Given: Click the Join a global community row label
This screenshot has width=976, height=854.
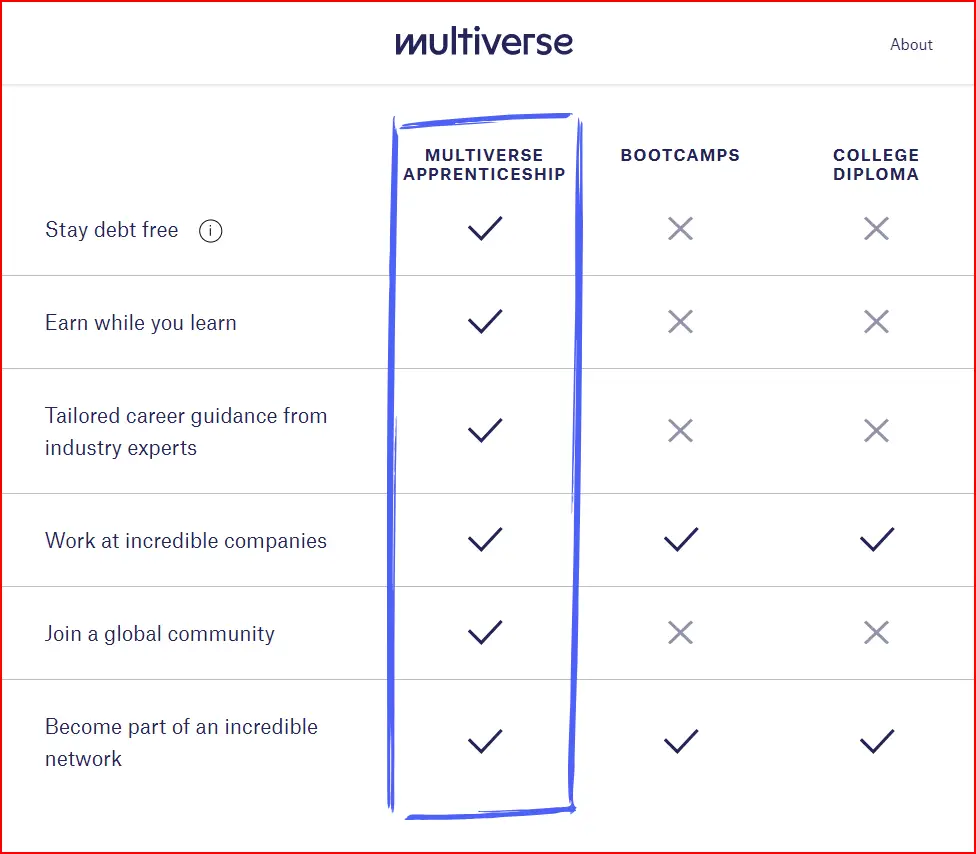Looking at the screenshot, I should pyautogui.click(x=160, y=634).
